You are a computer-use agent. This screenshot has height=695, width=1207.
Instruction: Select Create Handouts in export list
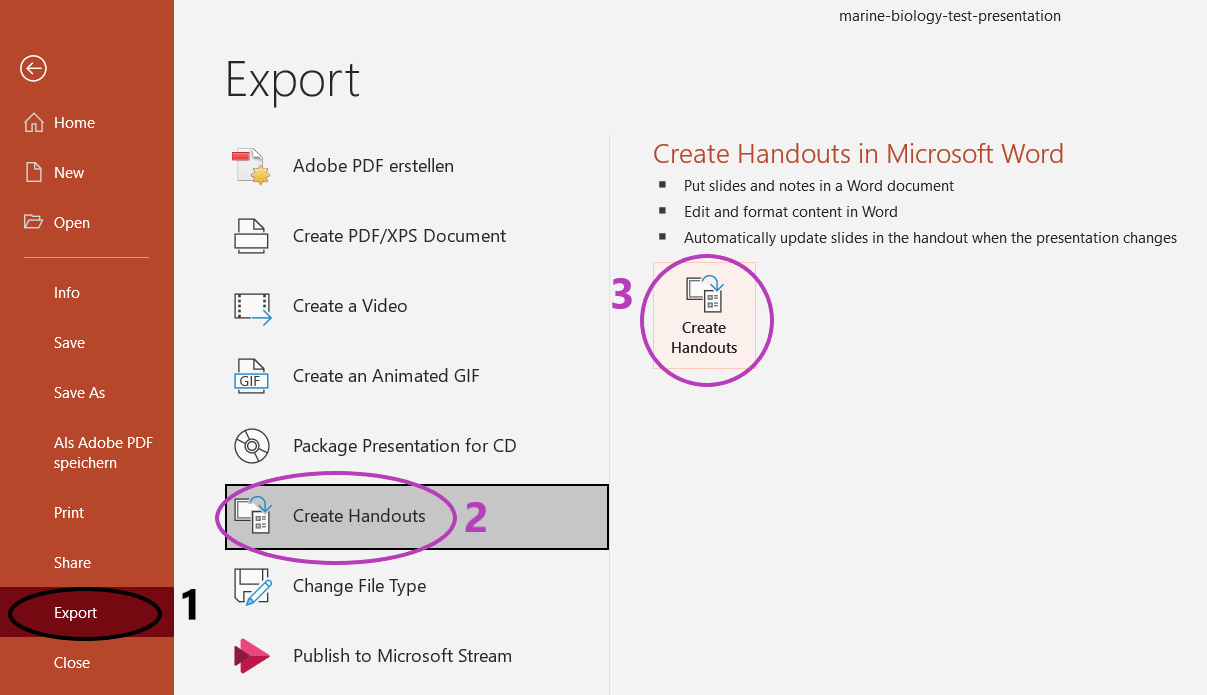417,516
